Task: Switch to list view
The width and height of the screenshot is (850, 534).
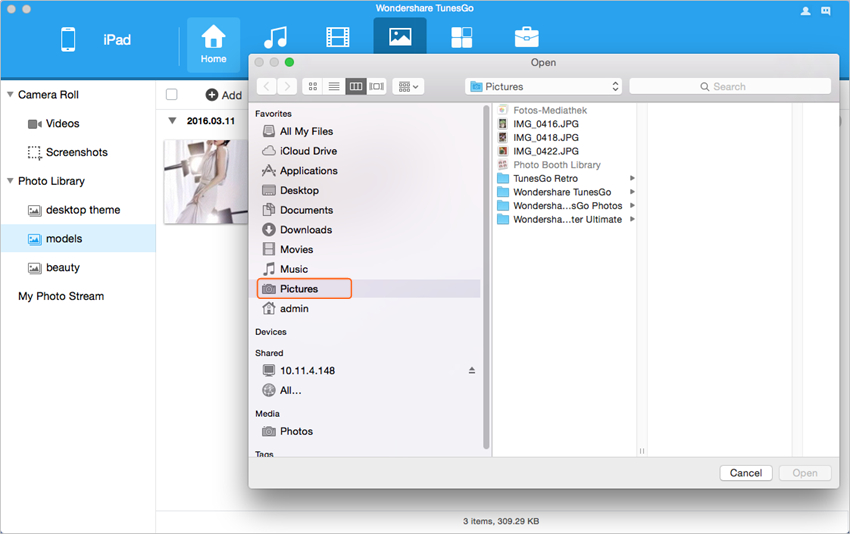Action: (x=334, y=86)
